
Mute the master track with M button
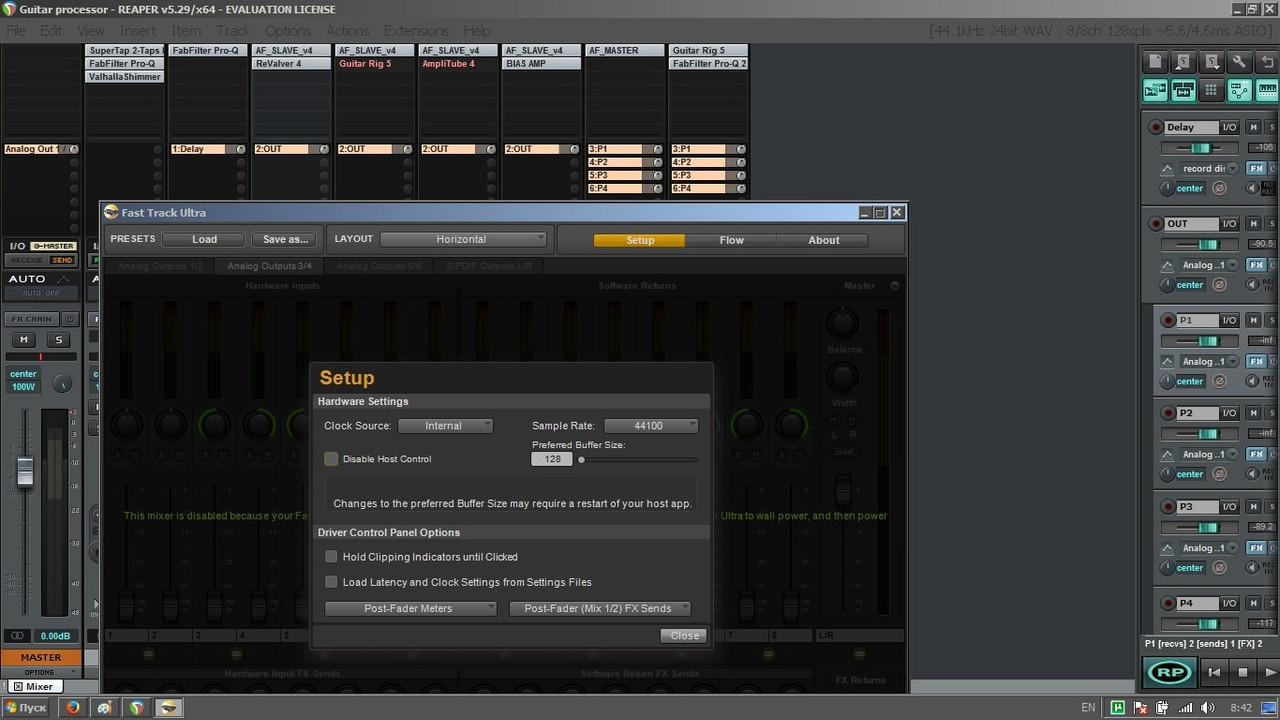point(24,340)
